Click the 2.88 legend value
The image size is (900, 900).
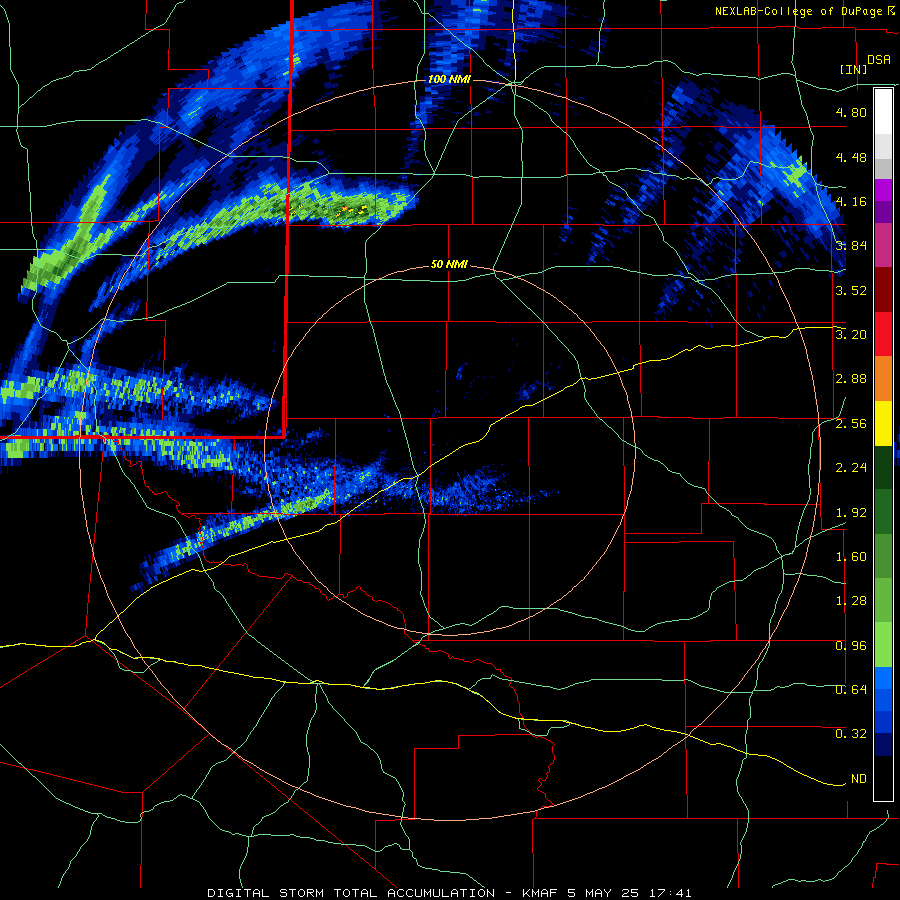851,379
